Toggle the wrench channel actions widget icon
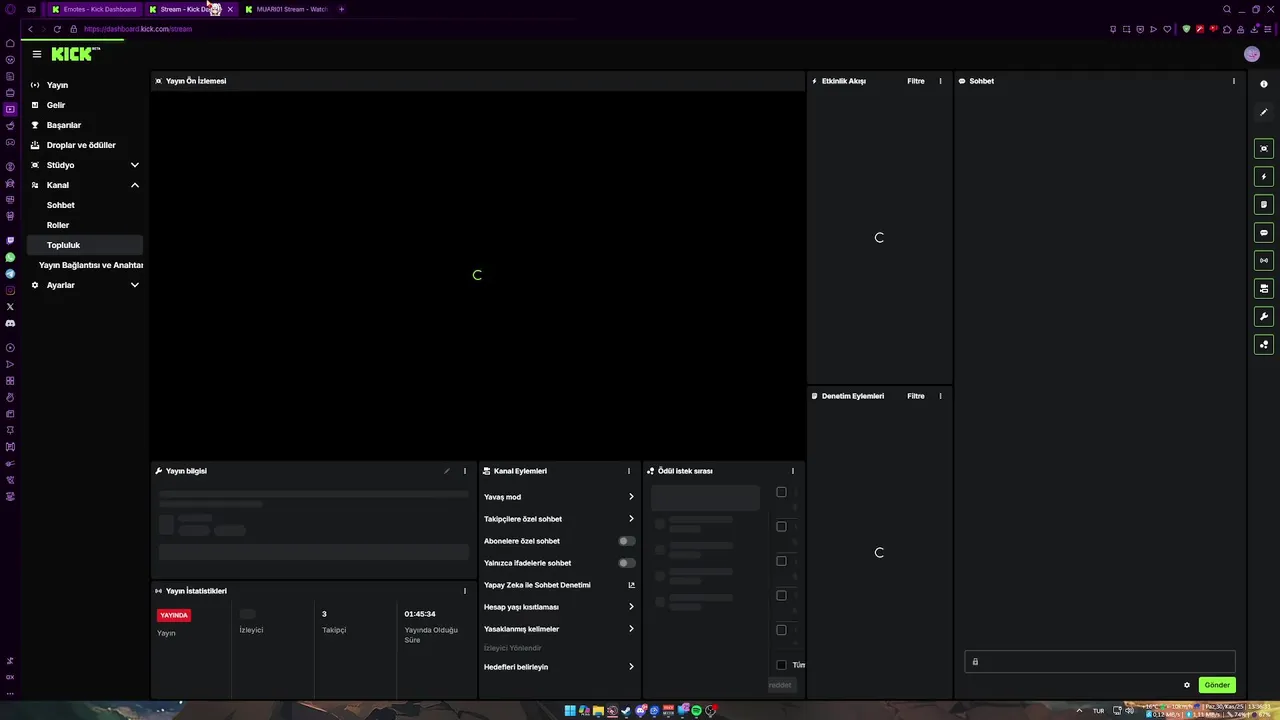This screenshot has width=1280, height=720. (1264, 316)
